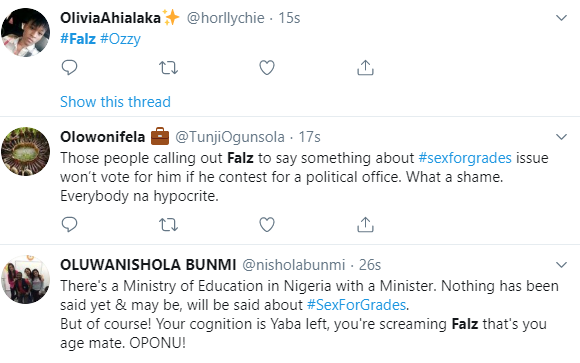Open OLUWANISHOLA BUNMI's group photo avatar
The height and width of the screenshot is (363, 580).
[26, 279]
